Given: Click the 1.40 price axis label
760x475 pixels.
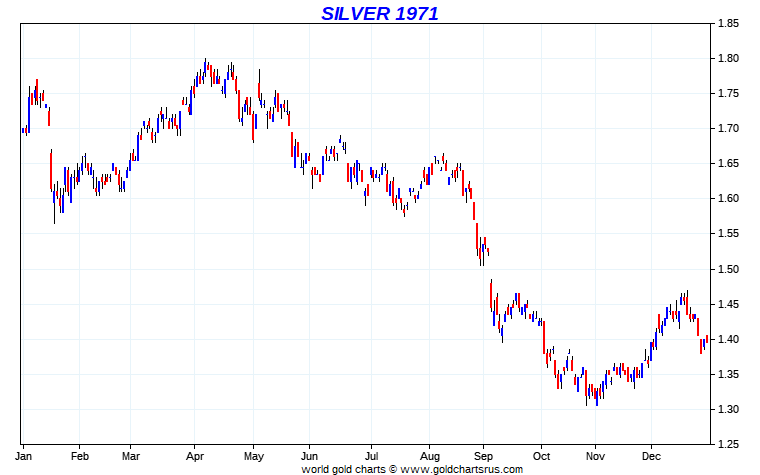Looking at the screenshot, I should [728, 339].
